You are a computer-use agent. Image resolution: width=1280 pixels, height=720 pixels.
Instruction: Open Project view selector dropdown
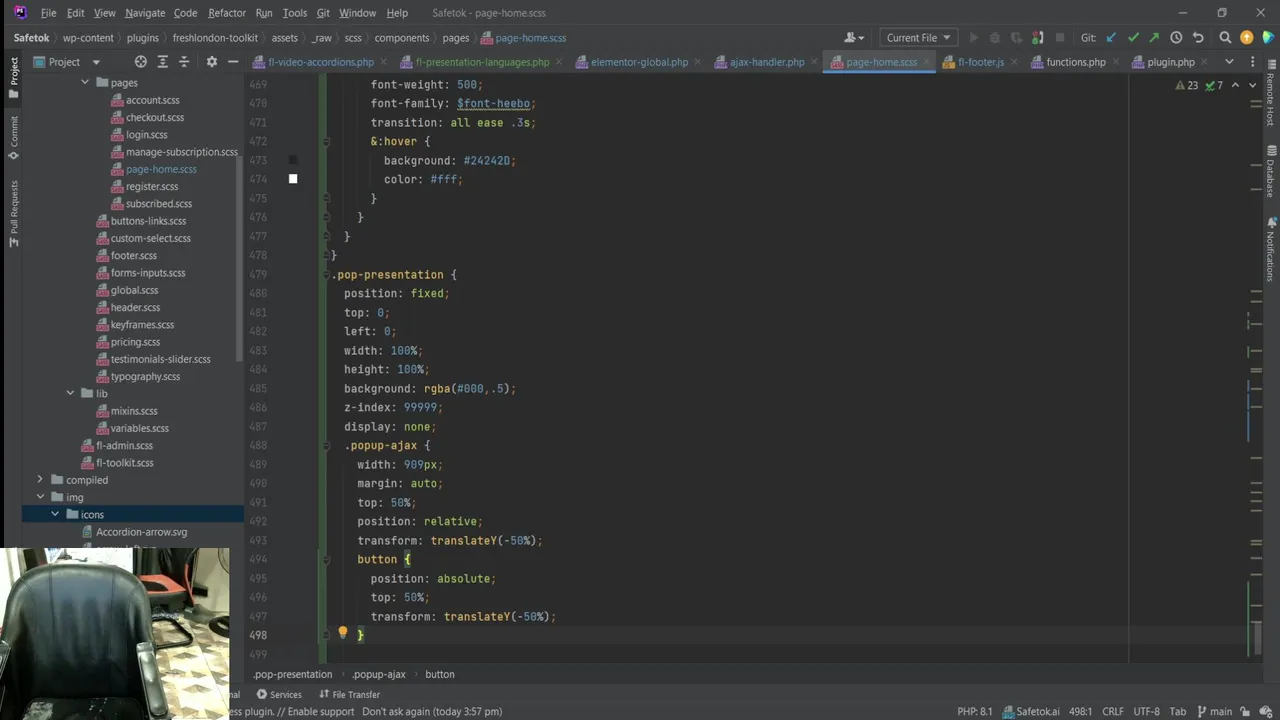coord(65,62)
